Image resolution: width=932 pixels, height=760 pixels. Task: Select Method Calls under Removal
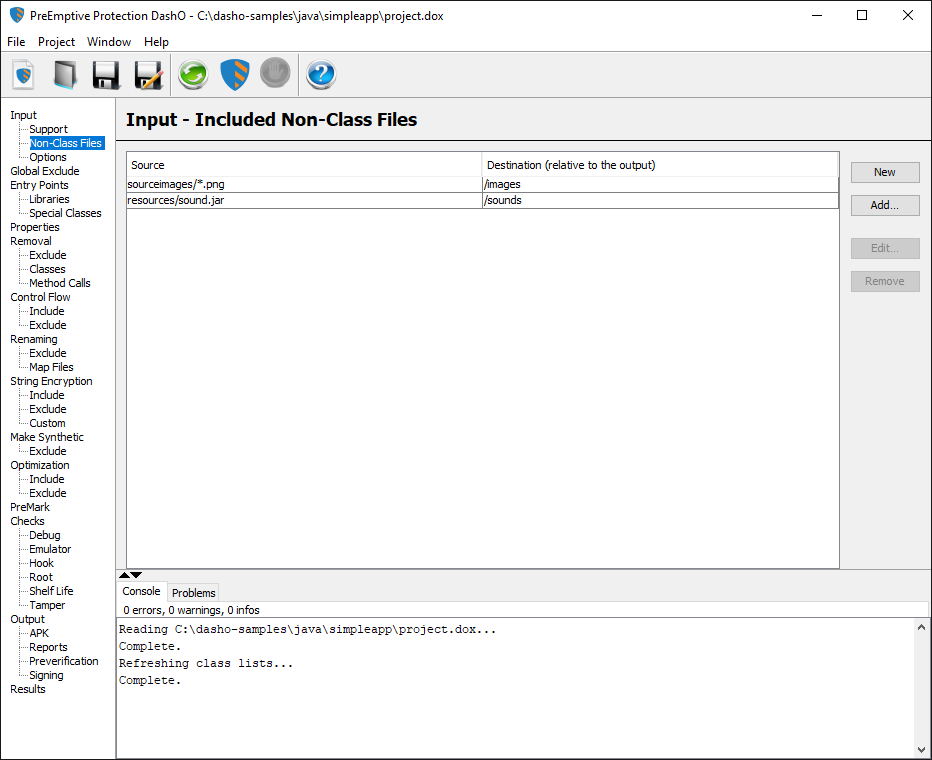(x=60, y=283)
